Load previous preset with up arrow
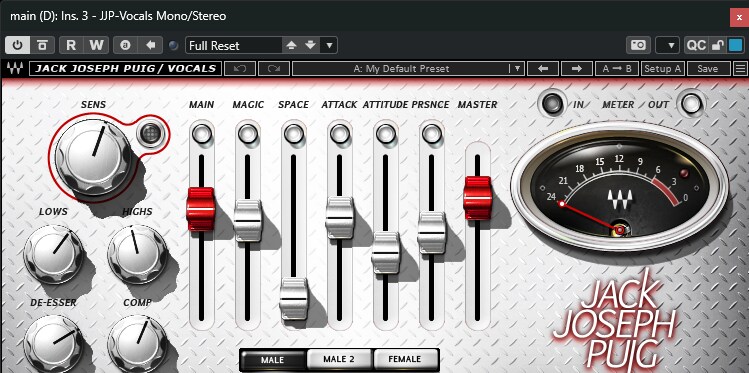749x373 pixels. tap(291, 45)
